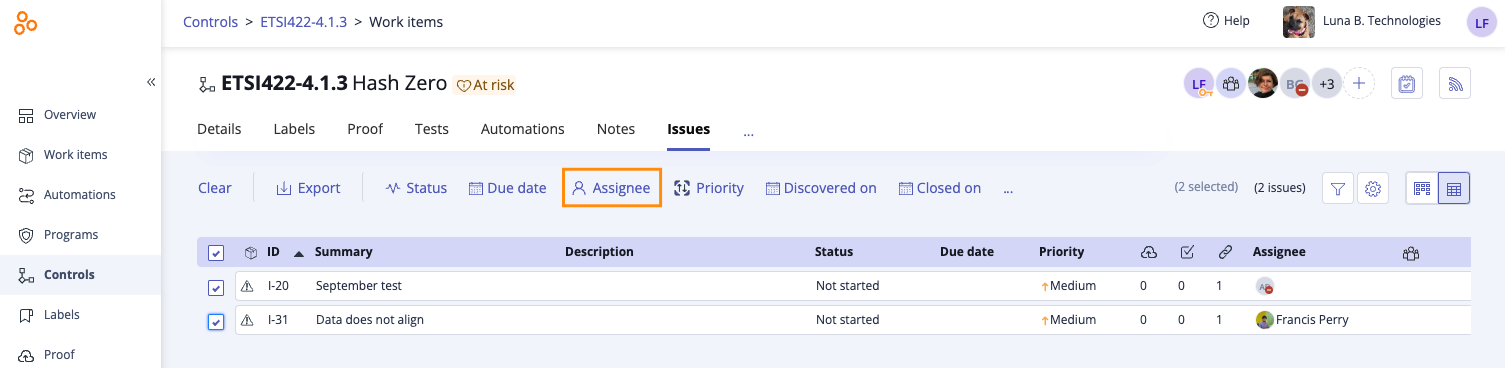Open the calendar checklist icon button
Image resolution: width=1505 pixels, height=368 pixels.
coord(1406,84)
